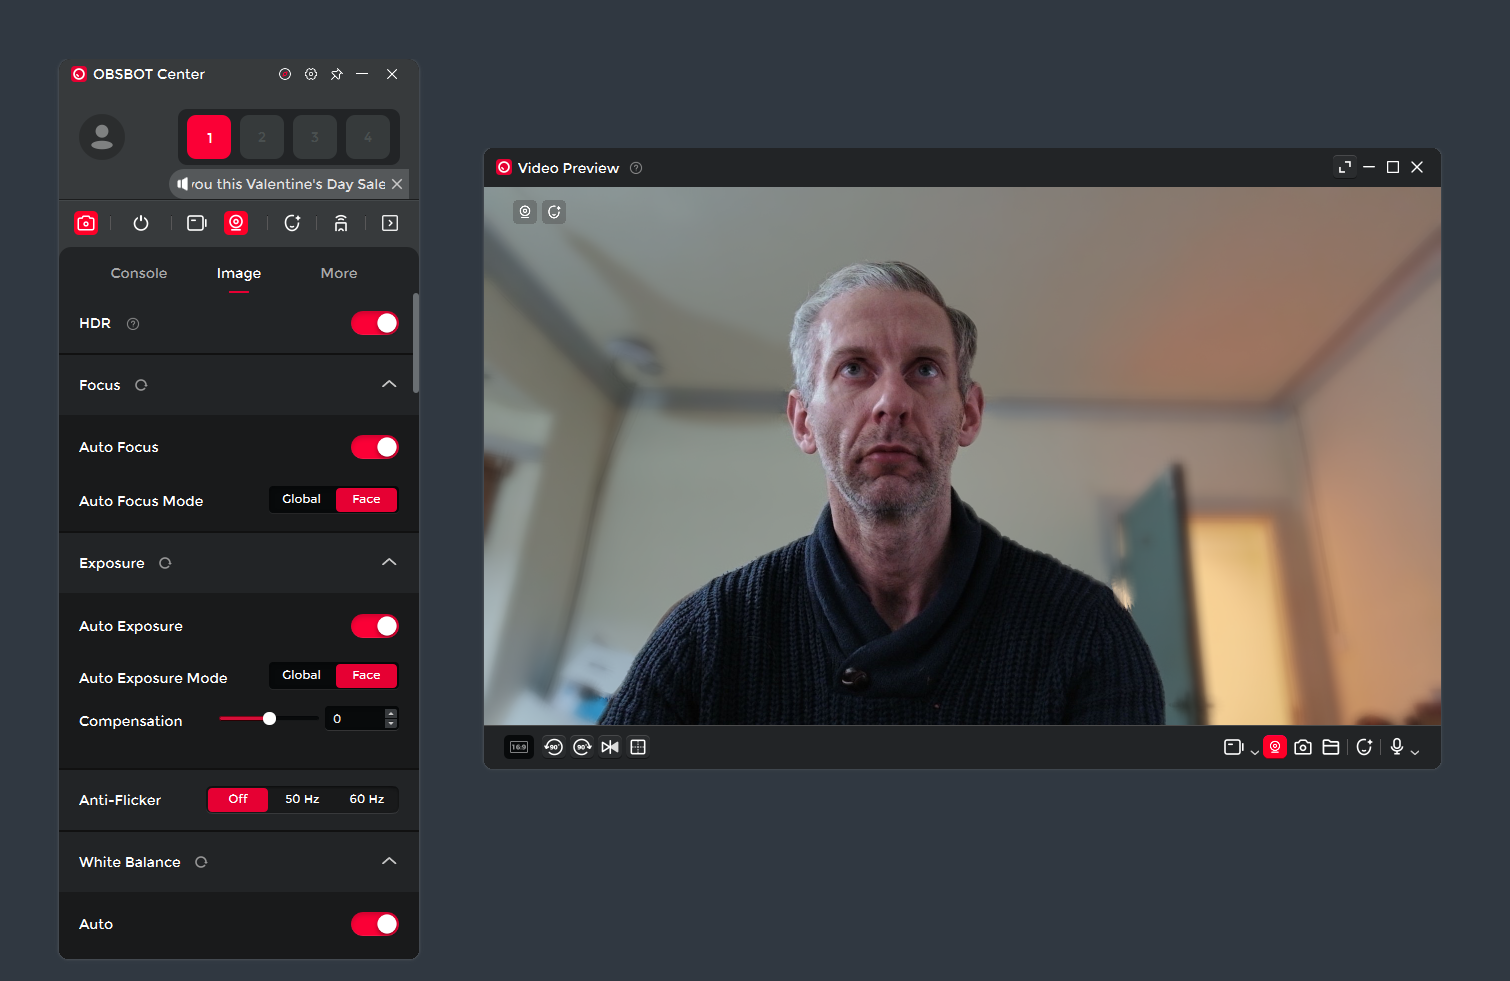Flip the video preview horizontally with mirror icon
The image size is (1510, 981).
tap(610, 747)
